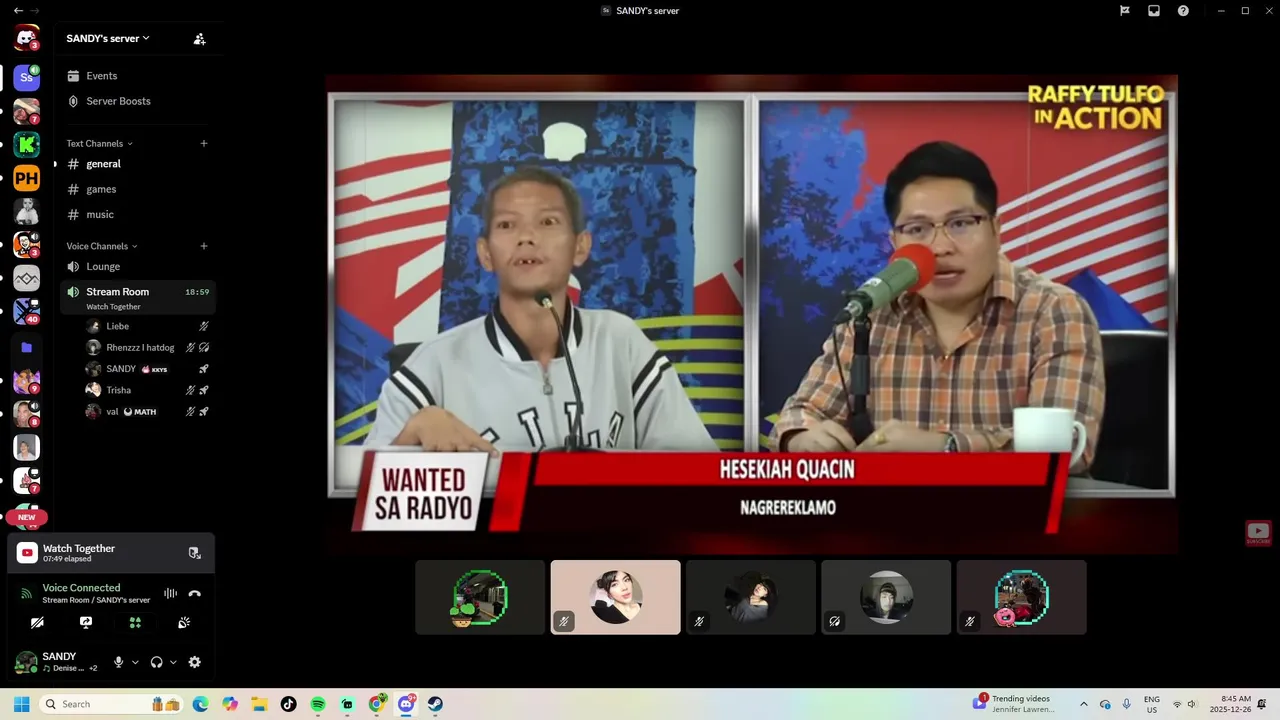
Task: Click the Windows taskbar search box
Action: [x=110, y=704]
